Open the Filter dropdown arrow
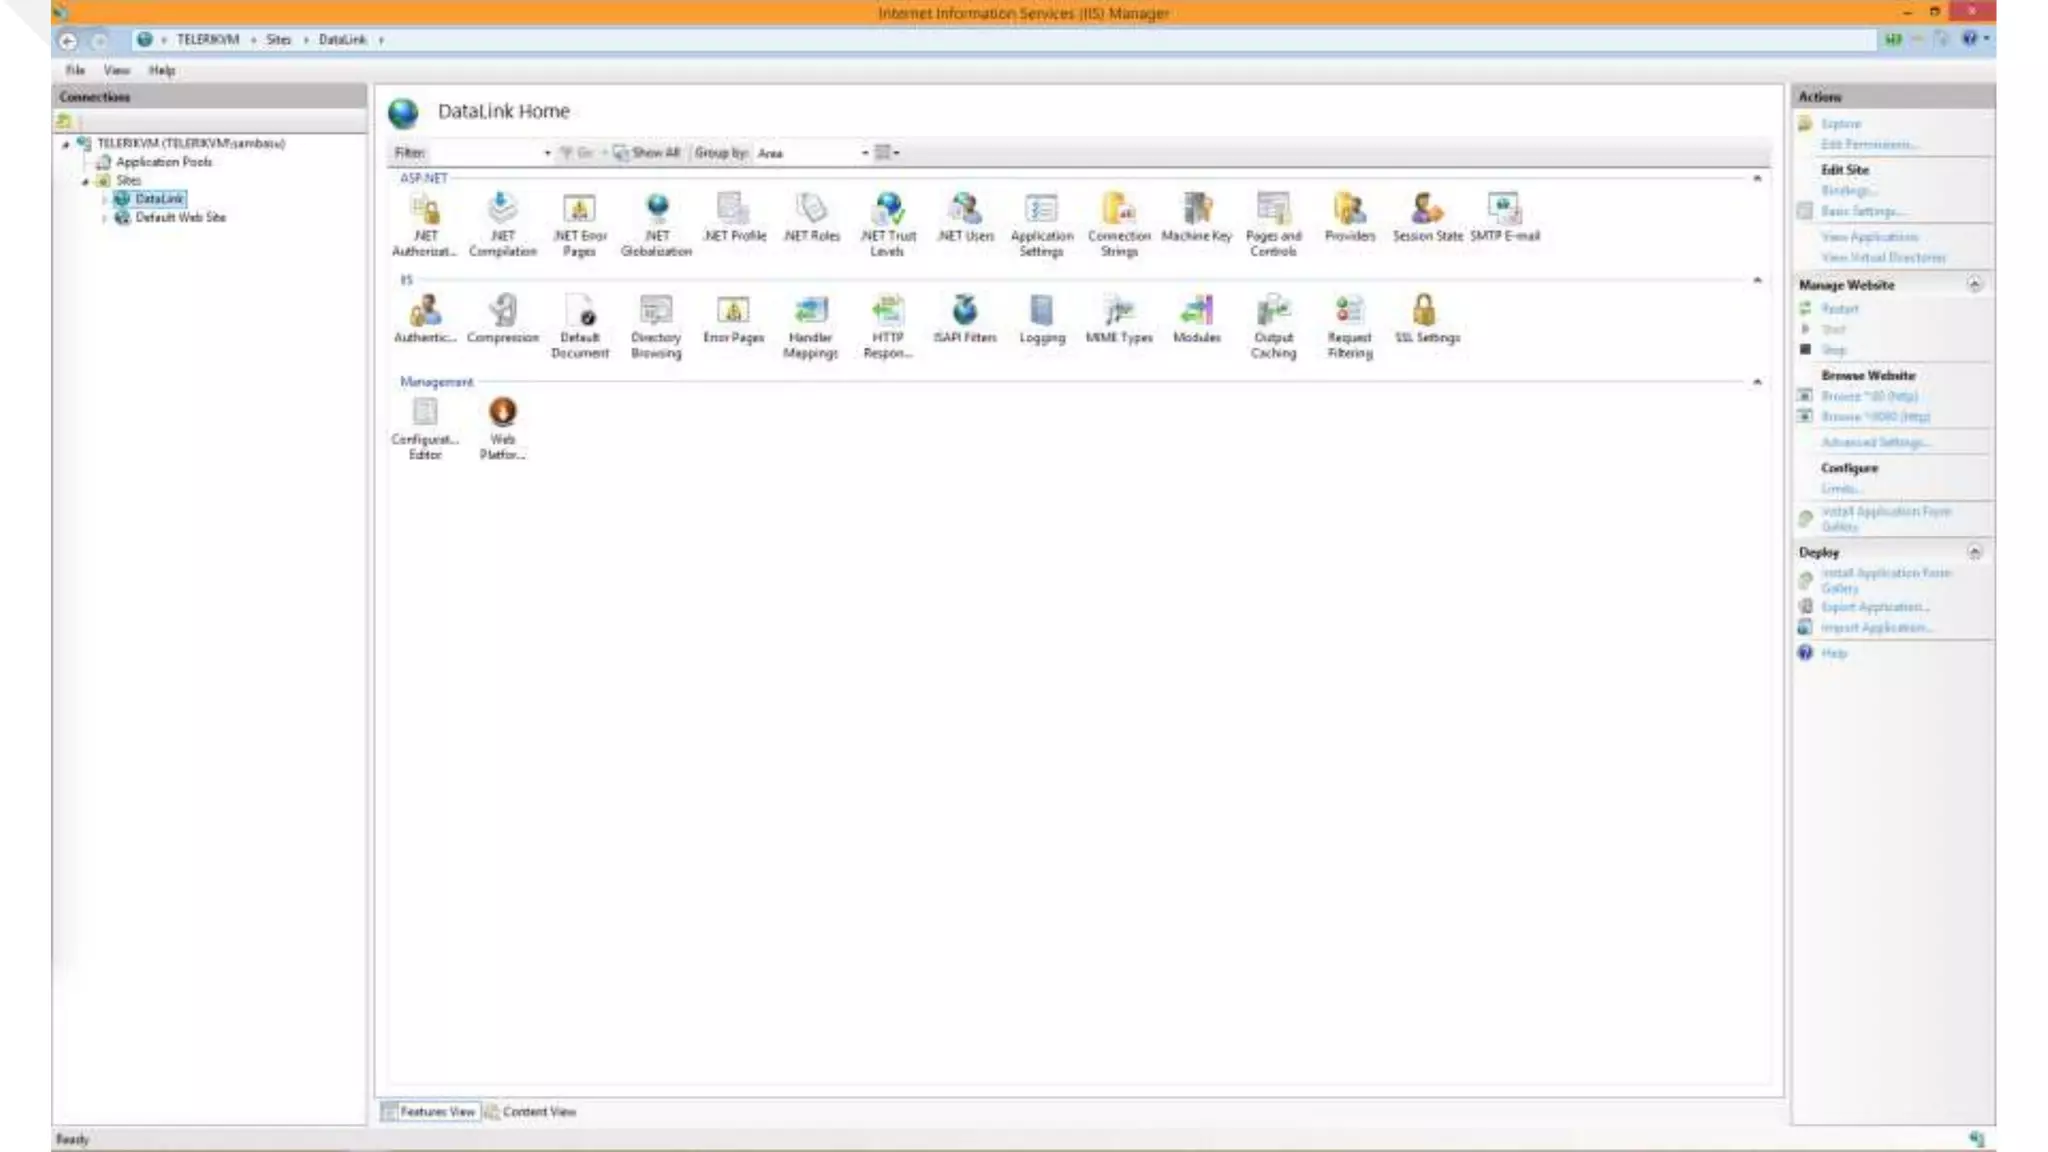 [547, 153]
